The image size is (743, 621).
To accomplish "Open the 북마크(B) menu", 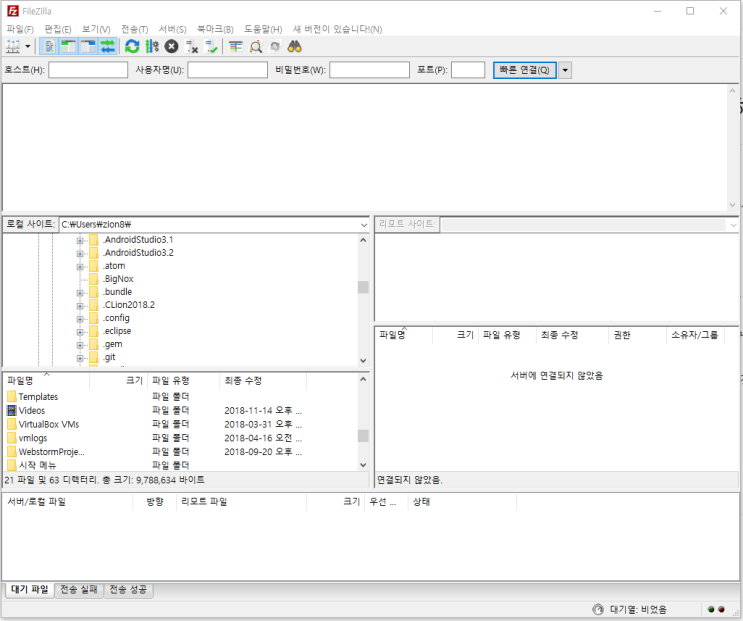I will pyautogui.click(x=216, y=29).
